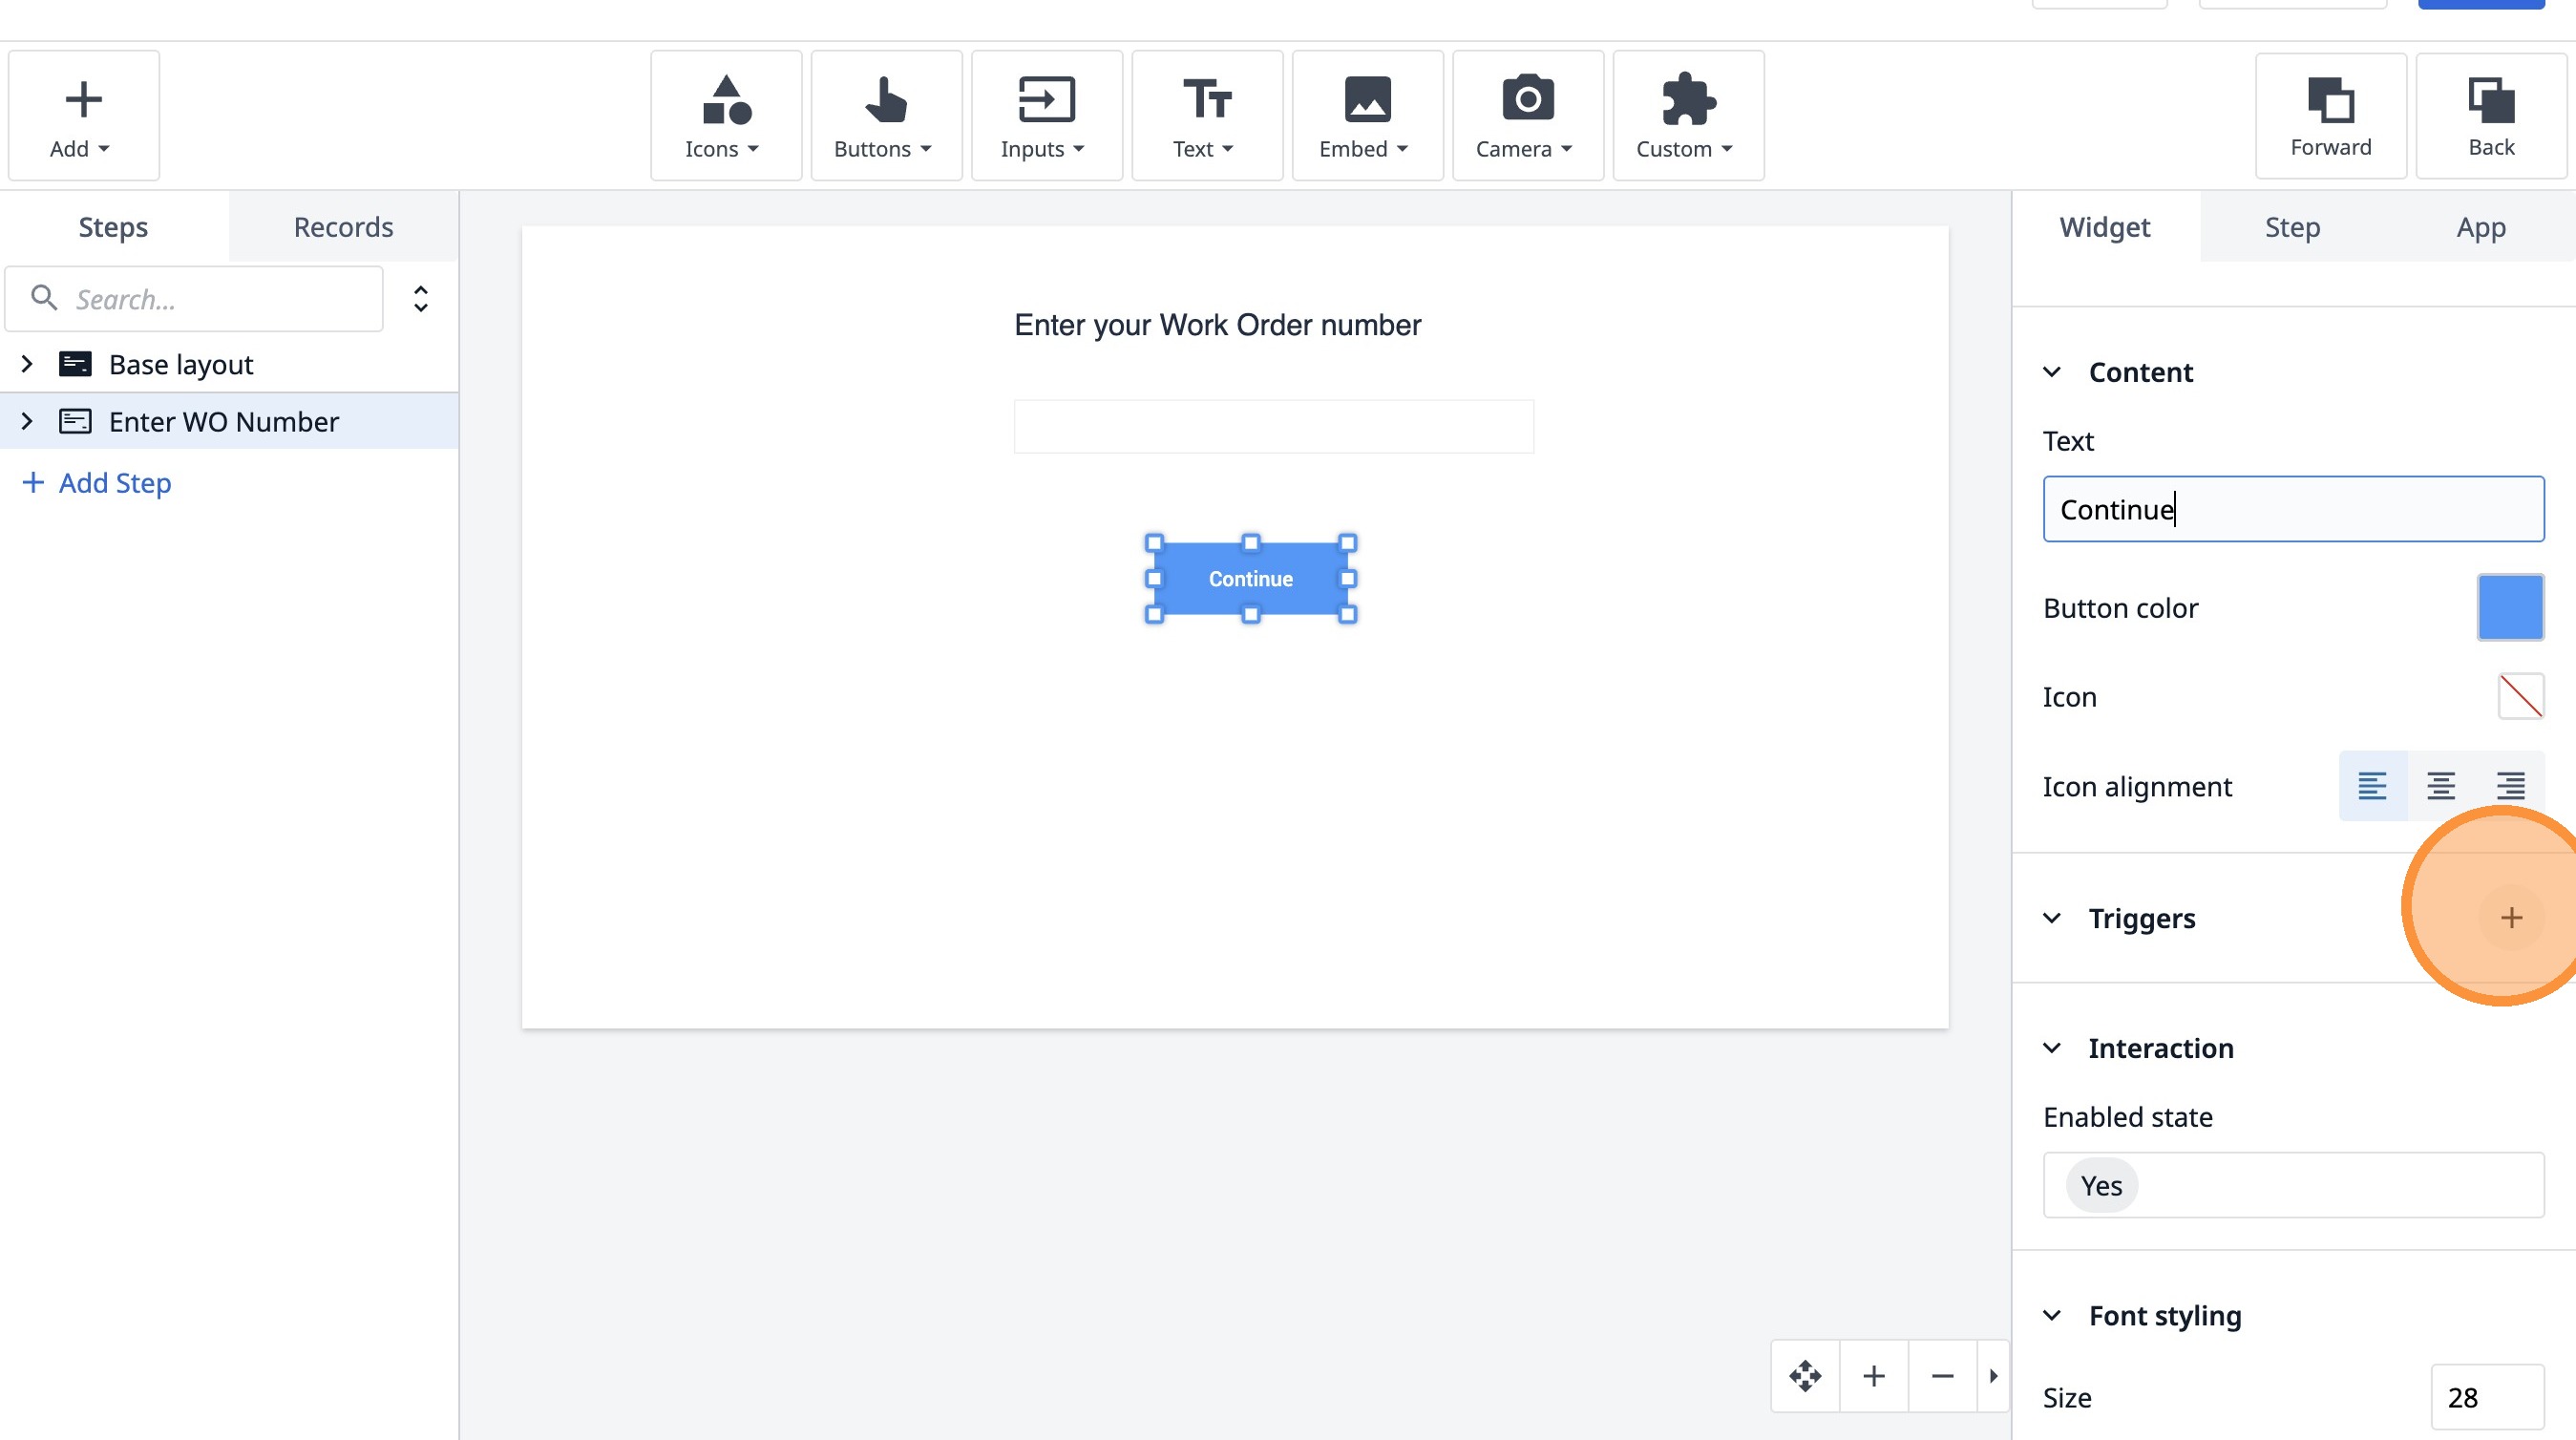Screen dimensions: 2576x1440
Task: Open the Custom widget menu
Action: tap(1687, 115)
